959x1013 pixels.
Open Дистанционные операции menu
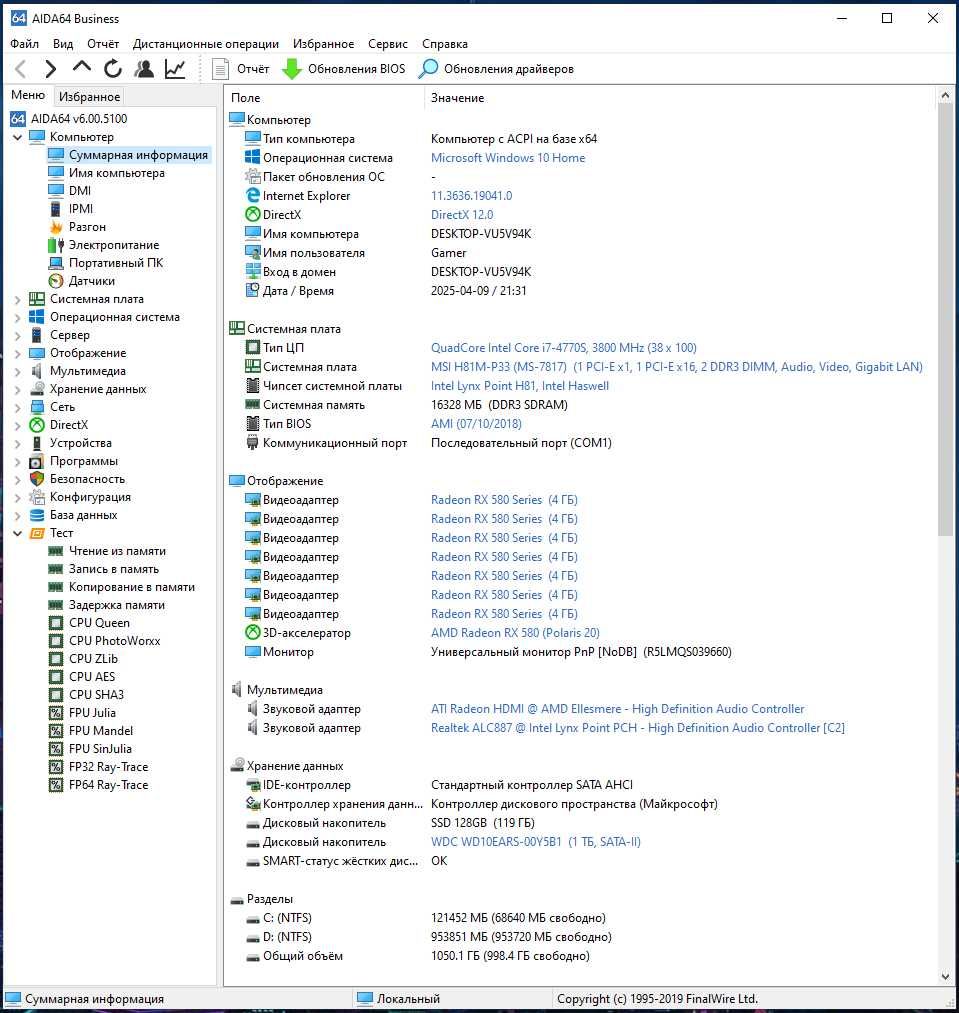[x=206, y=44]
